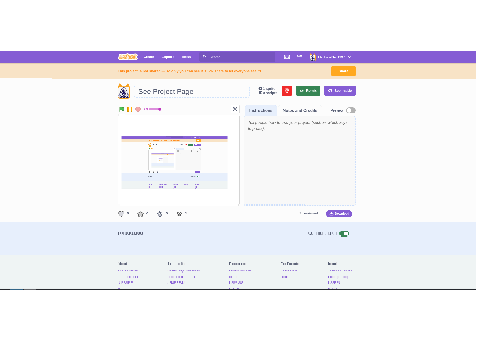Open the first menu item after the logo
The width and height of the screenshot is (480, 360).
tap(149, 57)
